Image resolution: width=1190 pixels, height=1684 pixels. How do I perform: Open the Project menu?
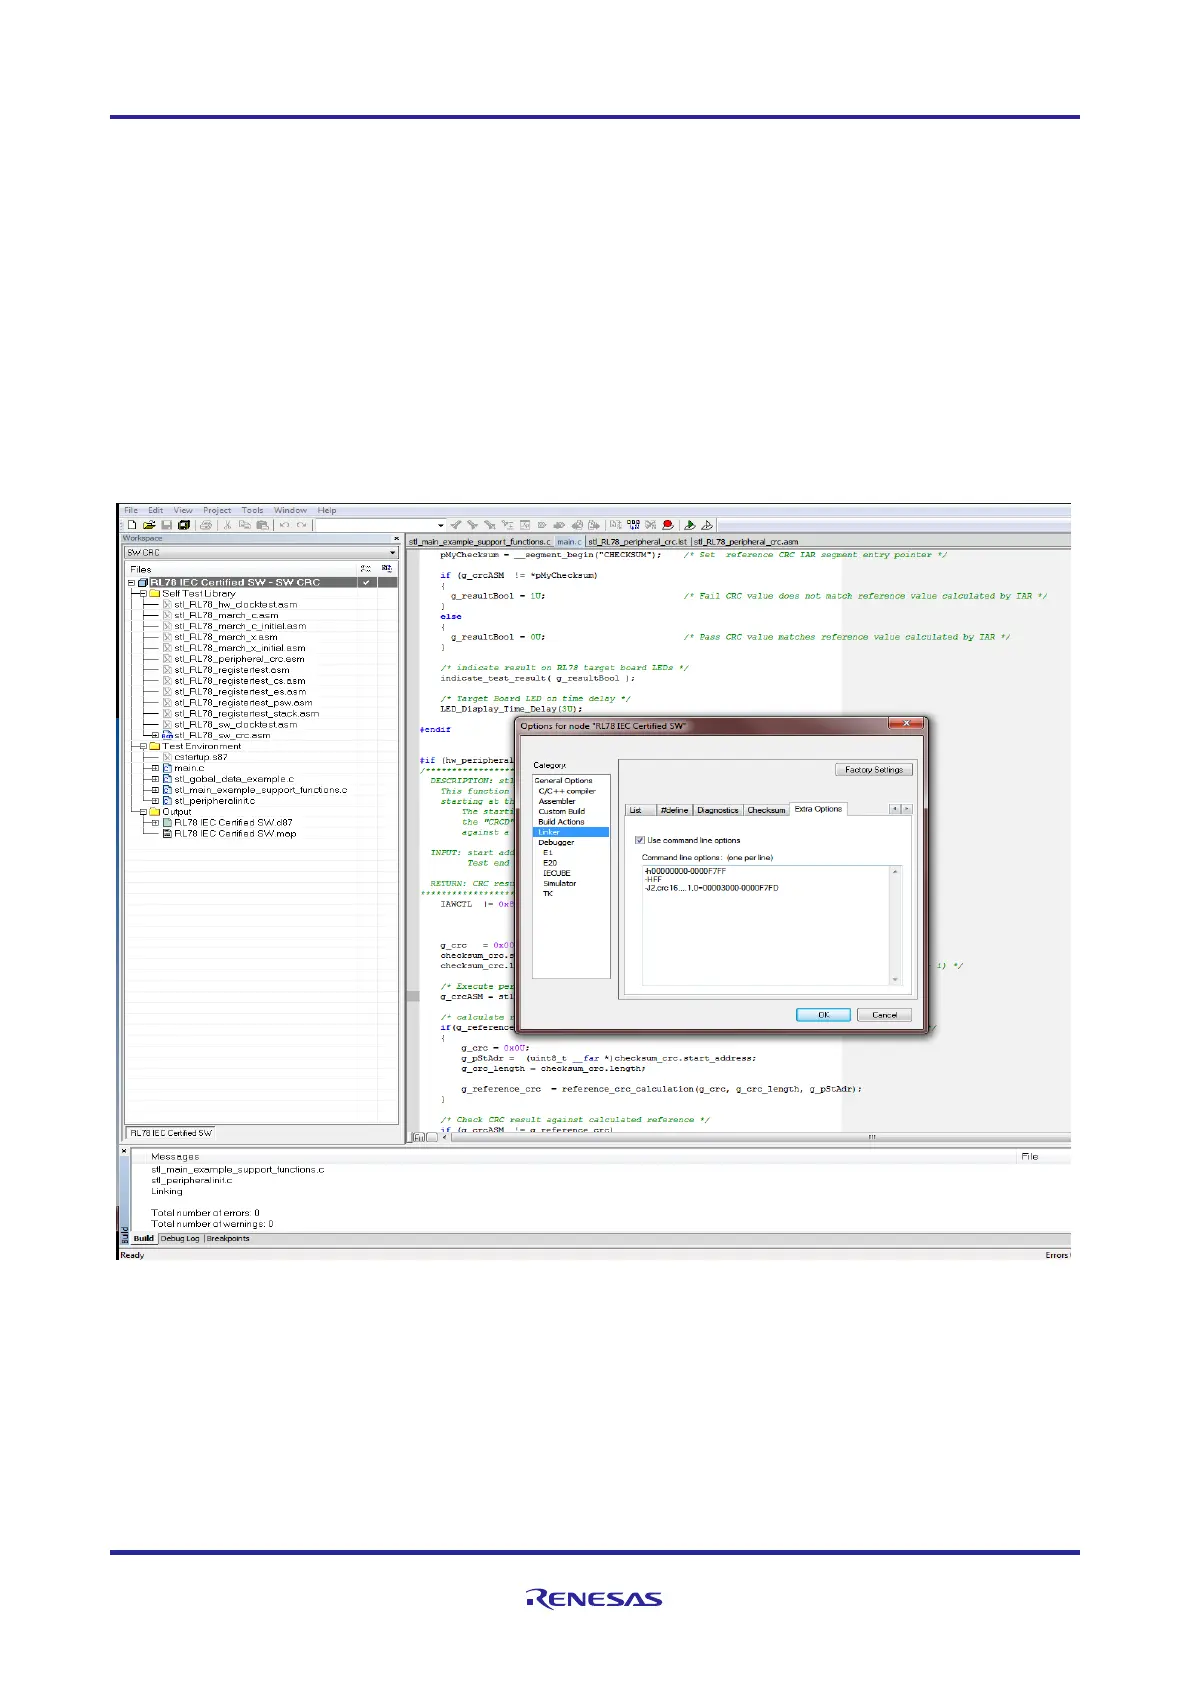click(217, 510)
